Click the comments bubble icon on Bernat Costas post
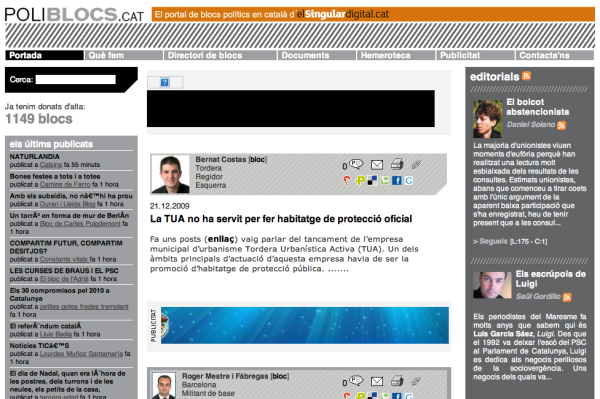This screenshot has width=600, height=399. [x=356, y=164]
